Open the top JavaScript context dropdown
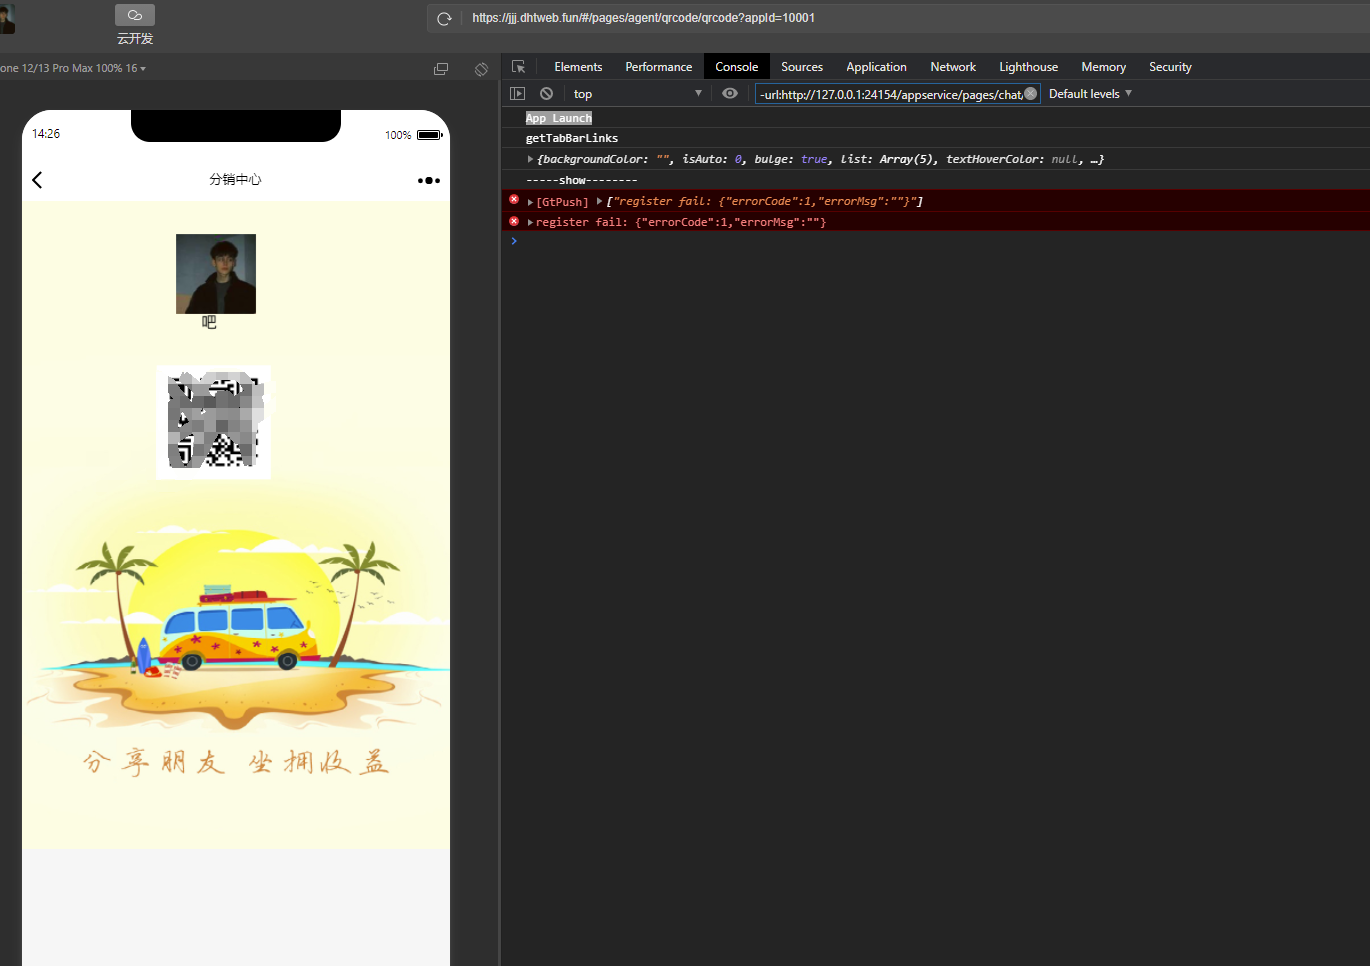This screenshot has width=1370, height=966. (637, 94)
